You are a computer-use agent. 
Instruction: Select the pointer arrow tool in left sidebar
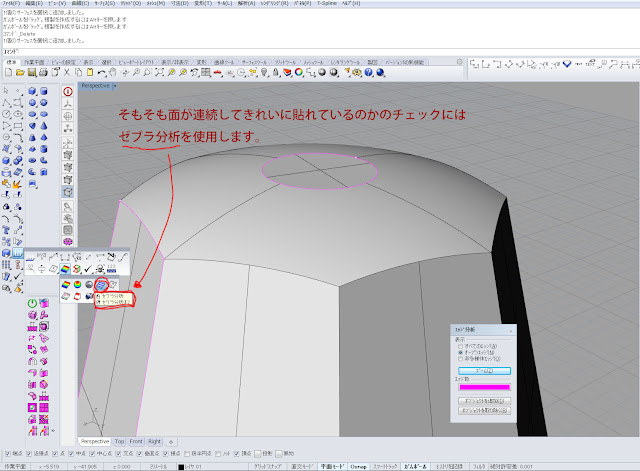(6, 91)
